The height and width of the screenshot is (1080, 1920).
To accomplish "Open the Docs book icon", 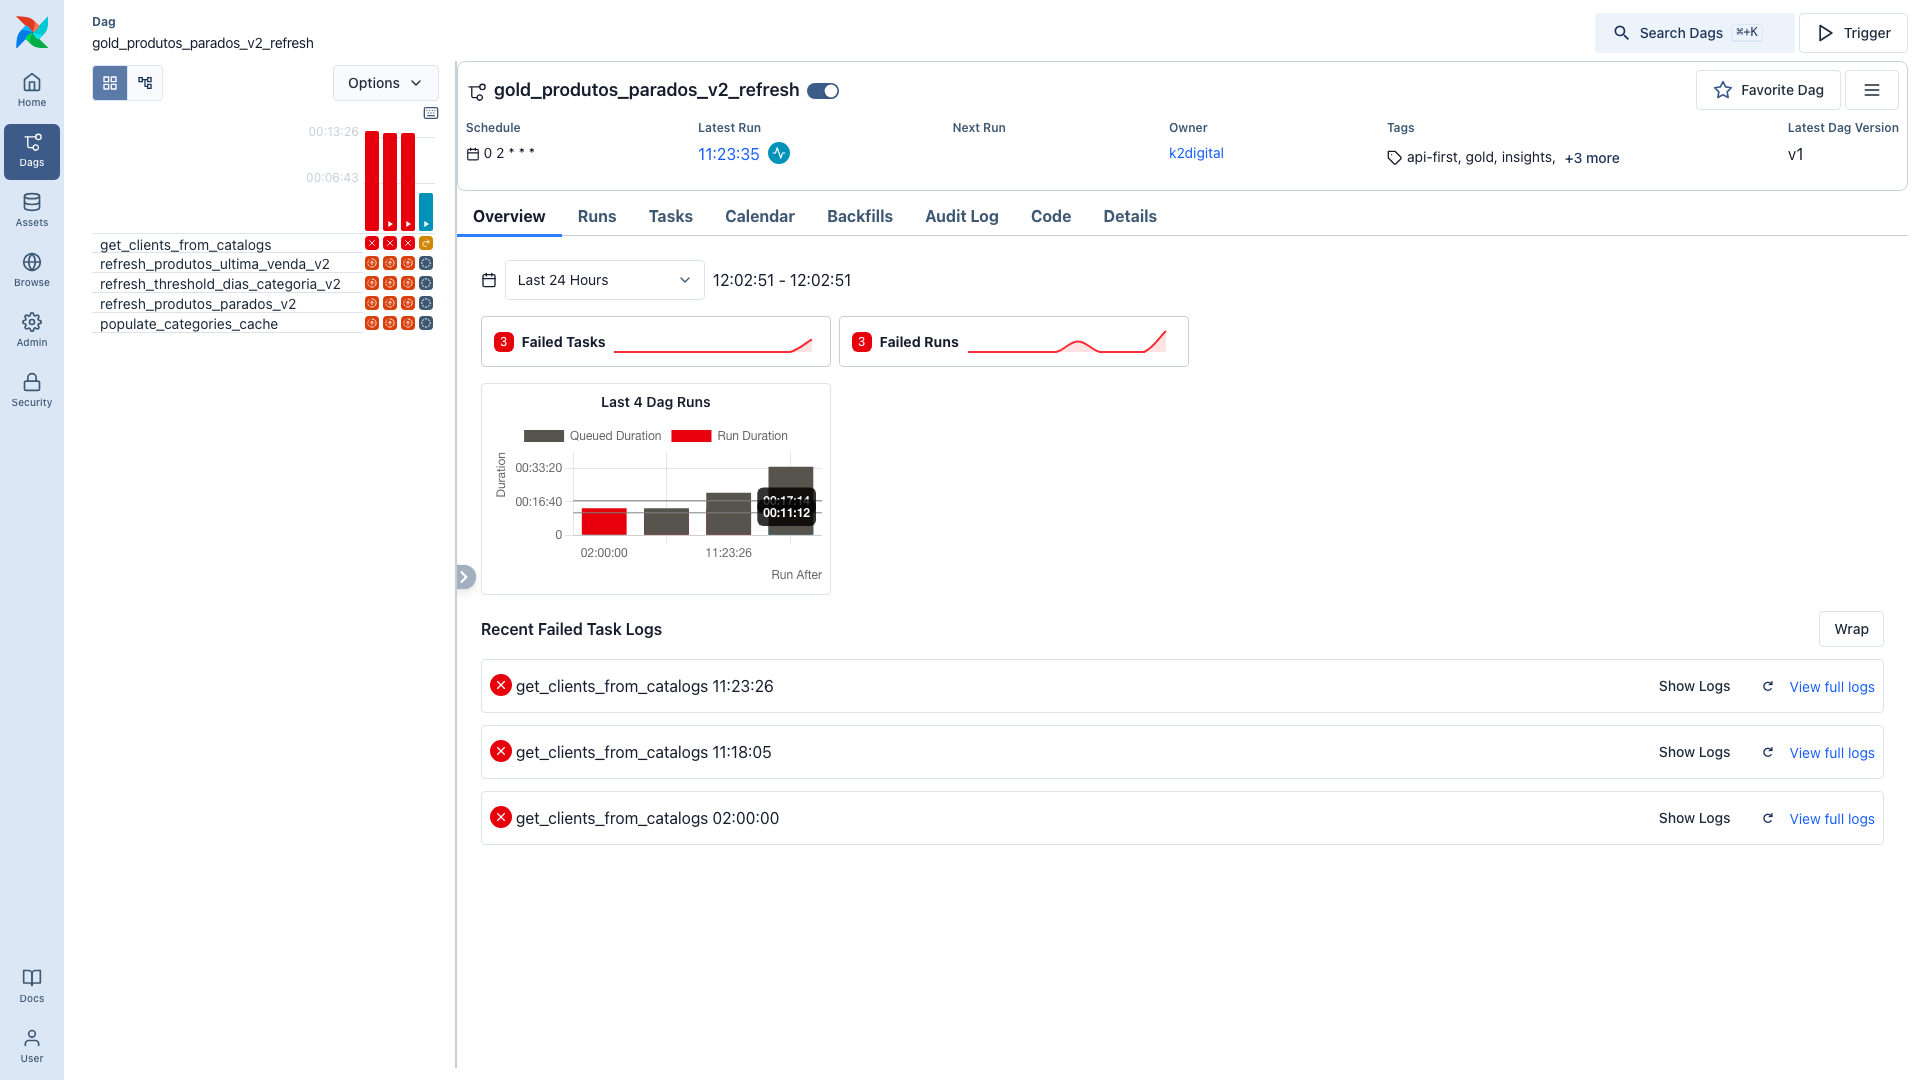I will (x=32, y=986).
